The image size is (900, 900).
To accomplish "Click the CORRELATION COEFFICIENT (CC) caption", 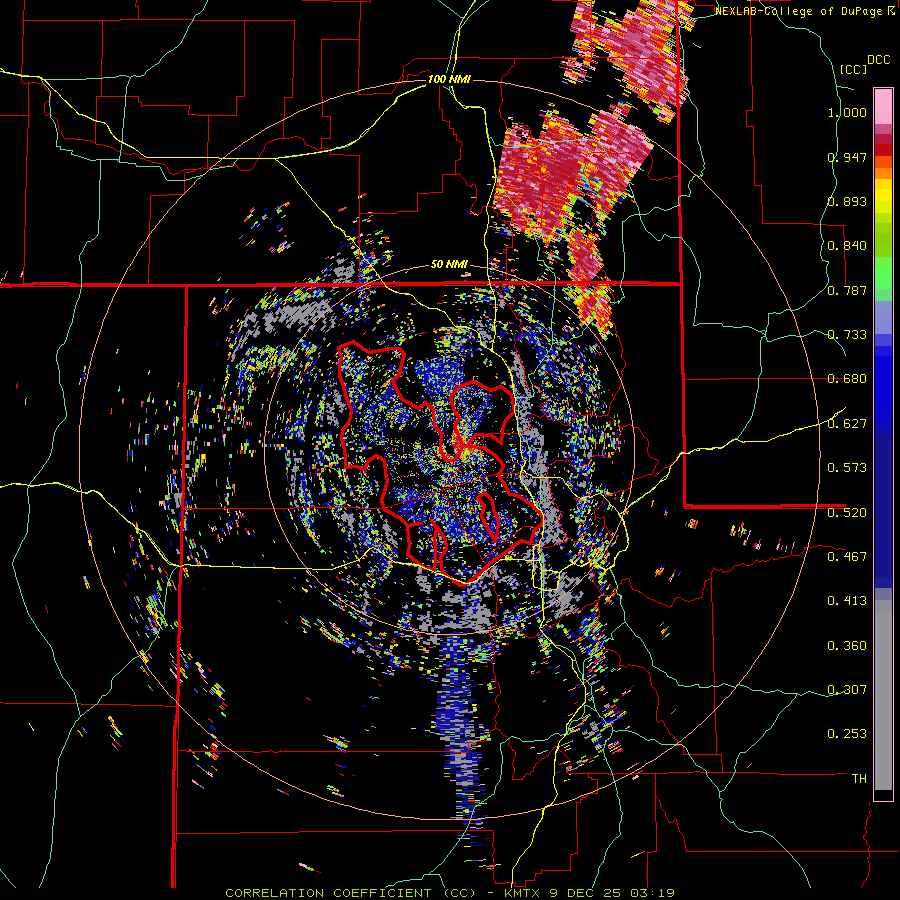I will tap(350, 893).
